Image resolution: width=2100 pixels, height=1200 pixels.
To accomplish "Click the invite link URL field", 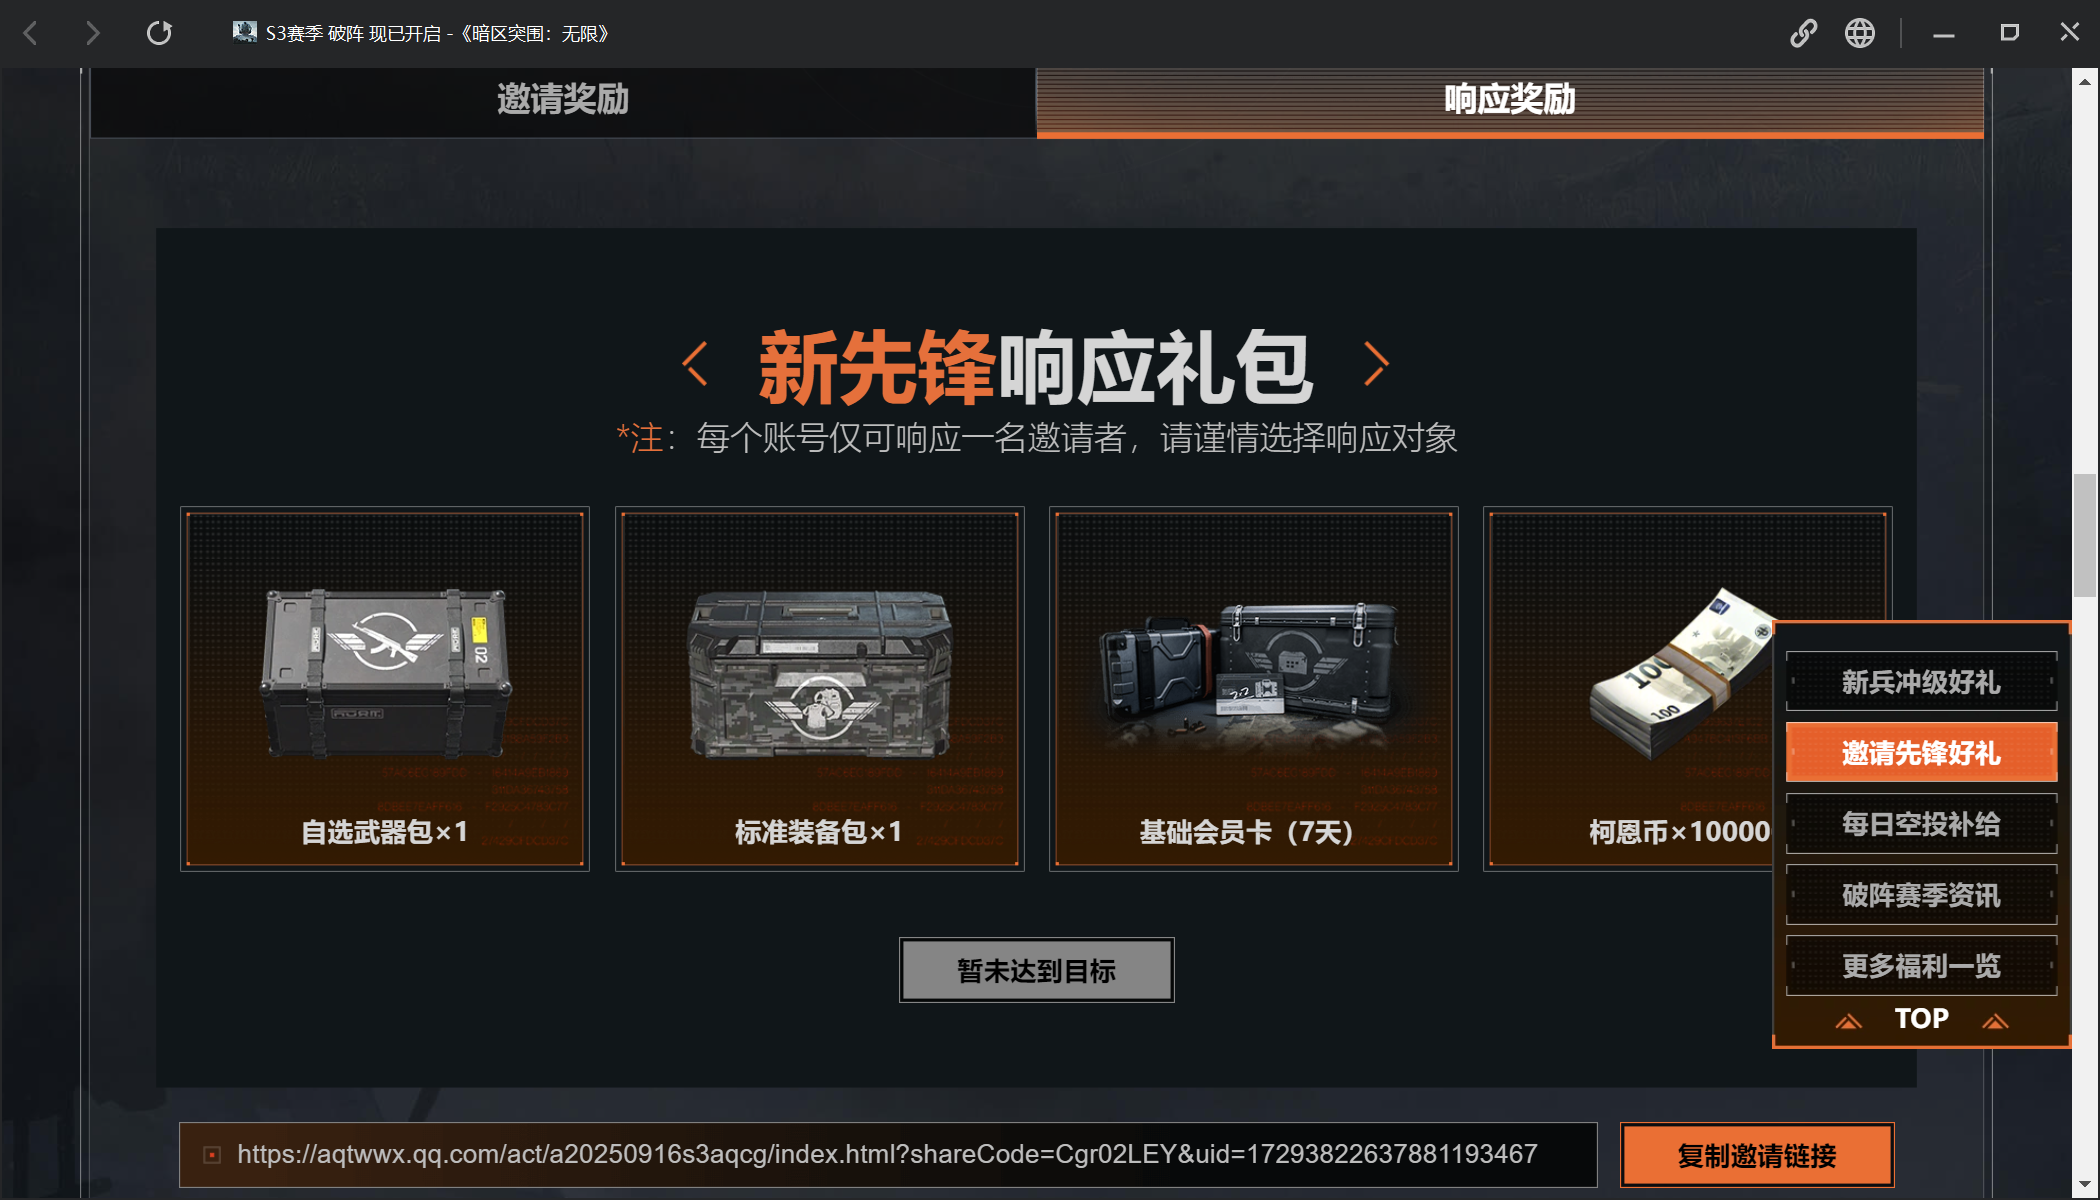I will (x=888, y=1155).
